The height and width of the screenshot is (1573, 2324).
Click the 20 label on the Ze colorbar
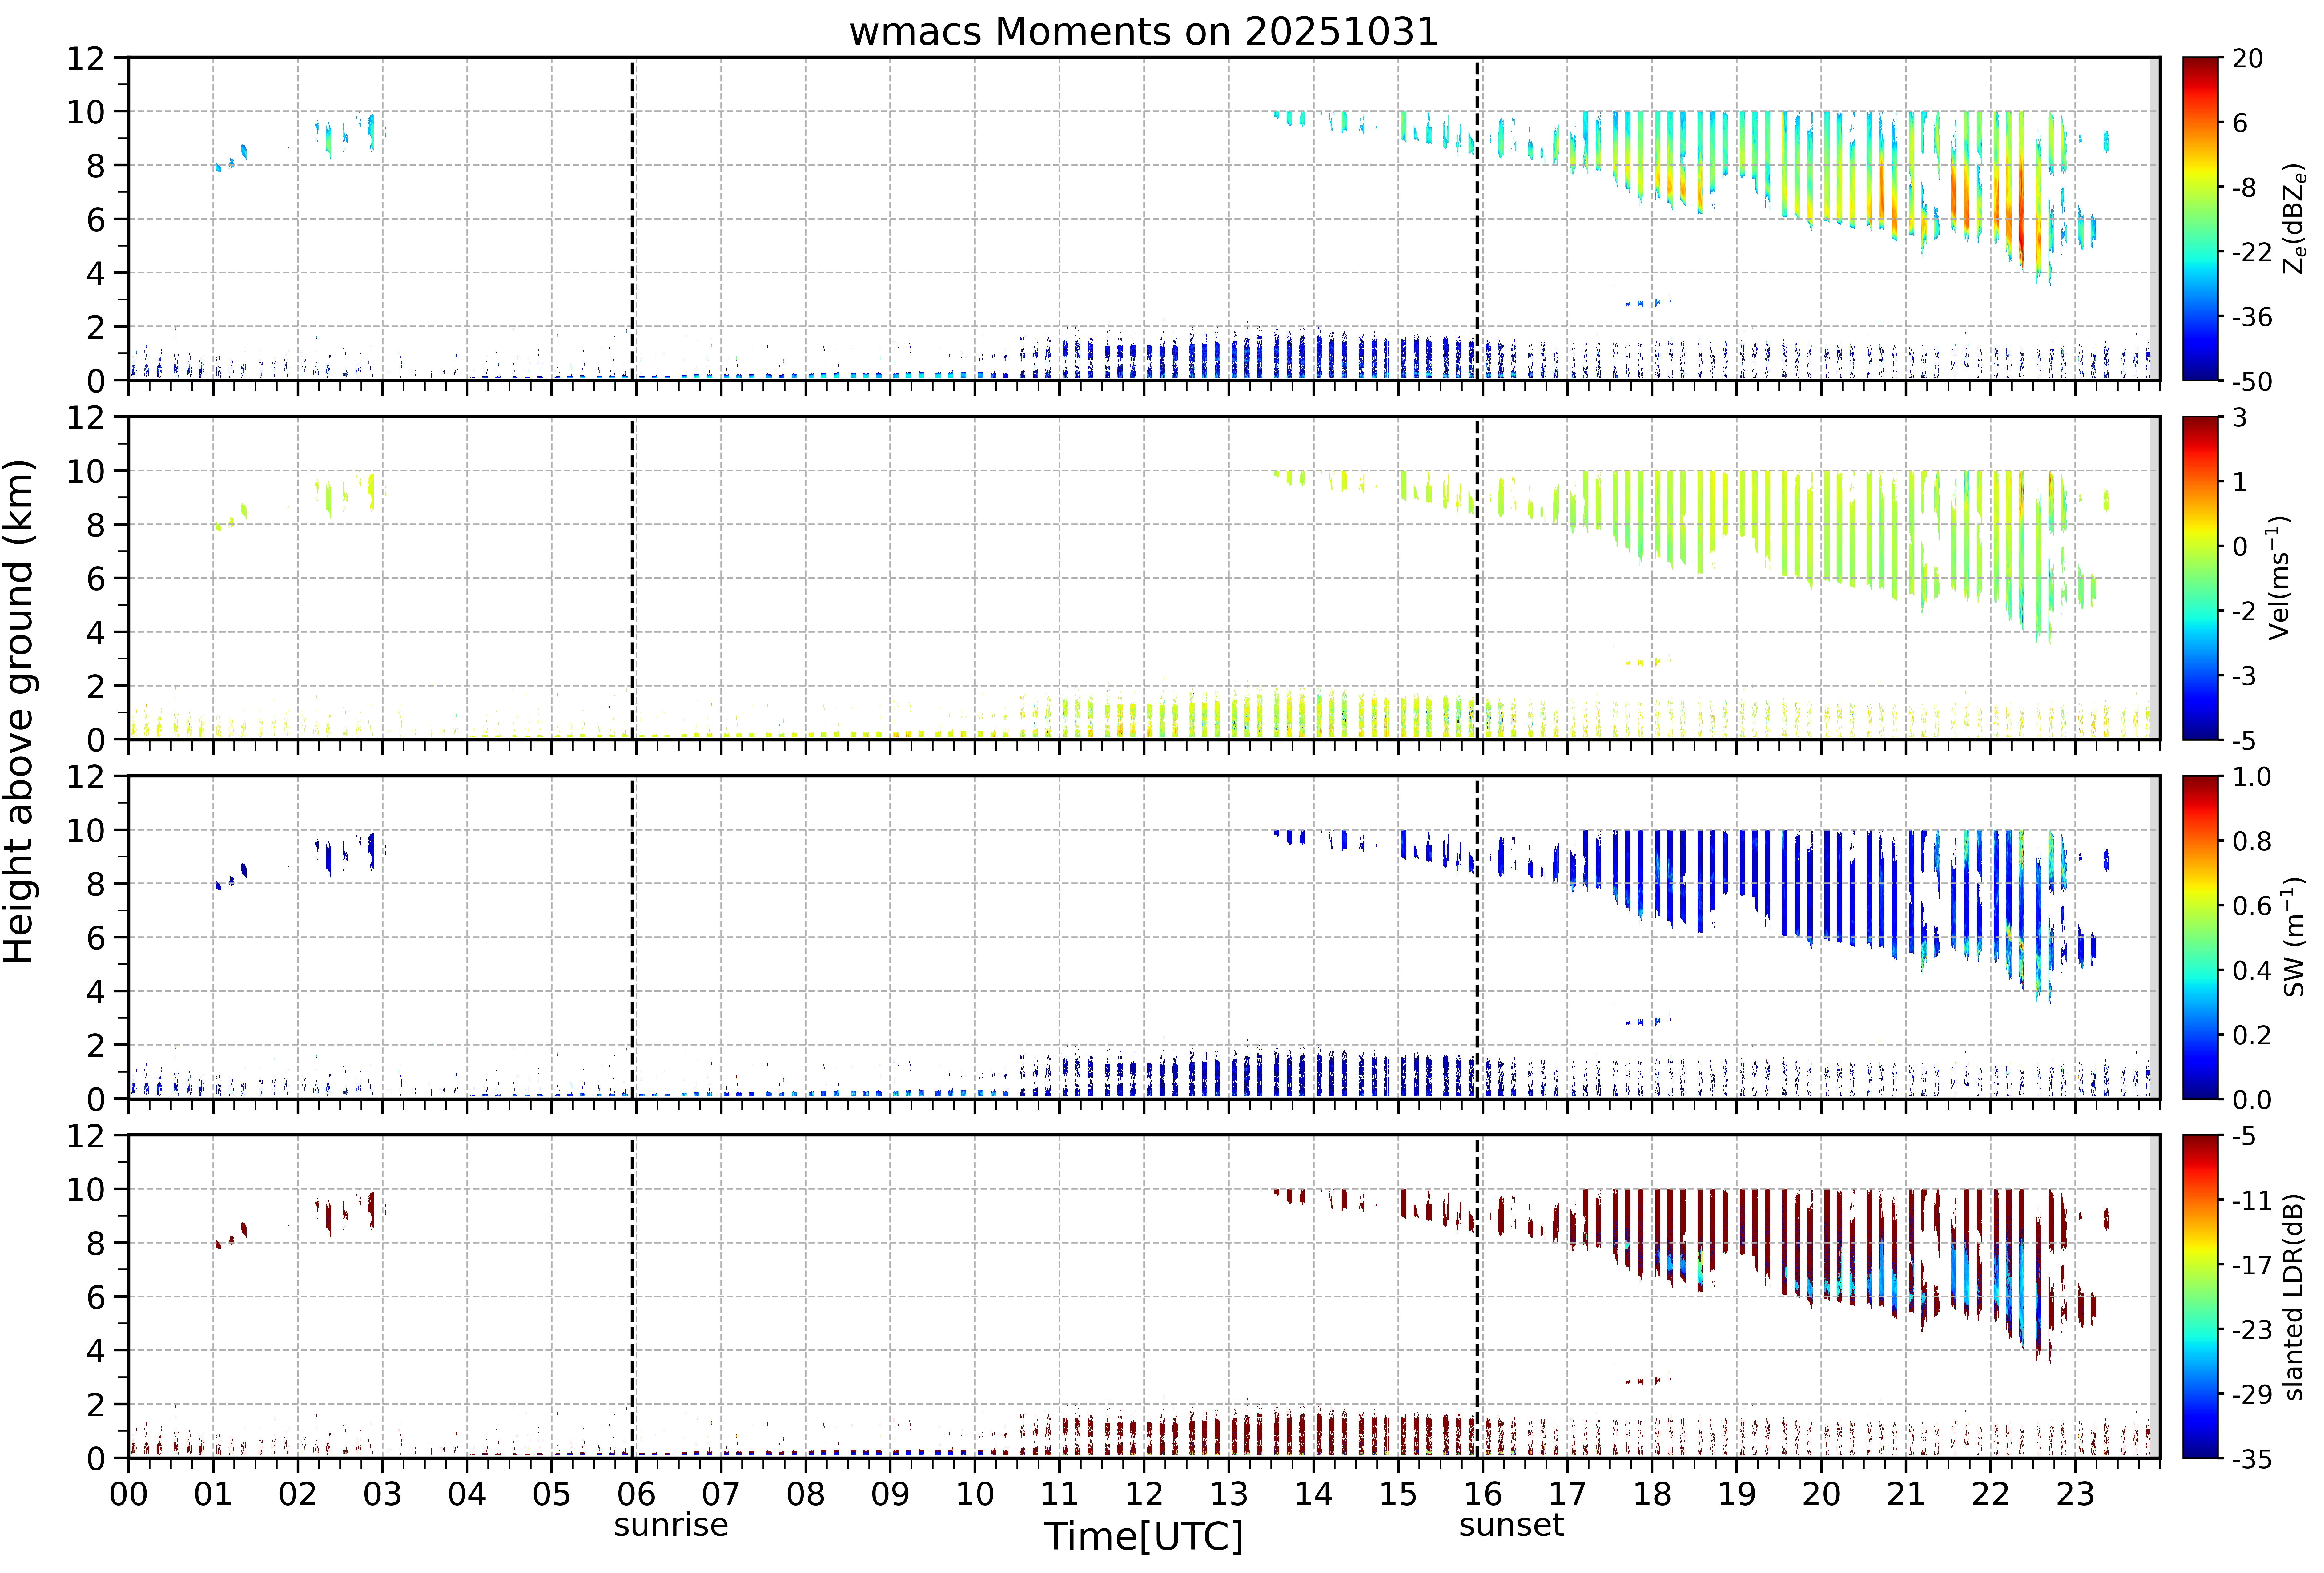(x=2247, y=59)
